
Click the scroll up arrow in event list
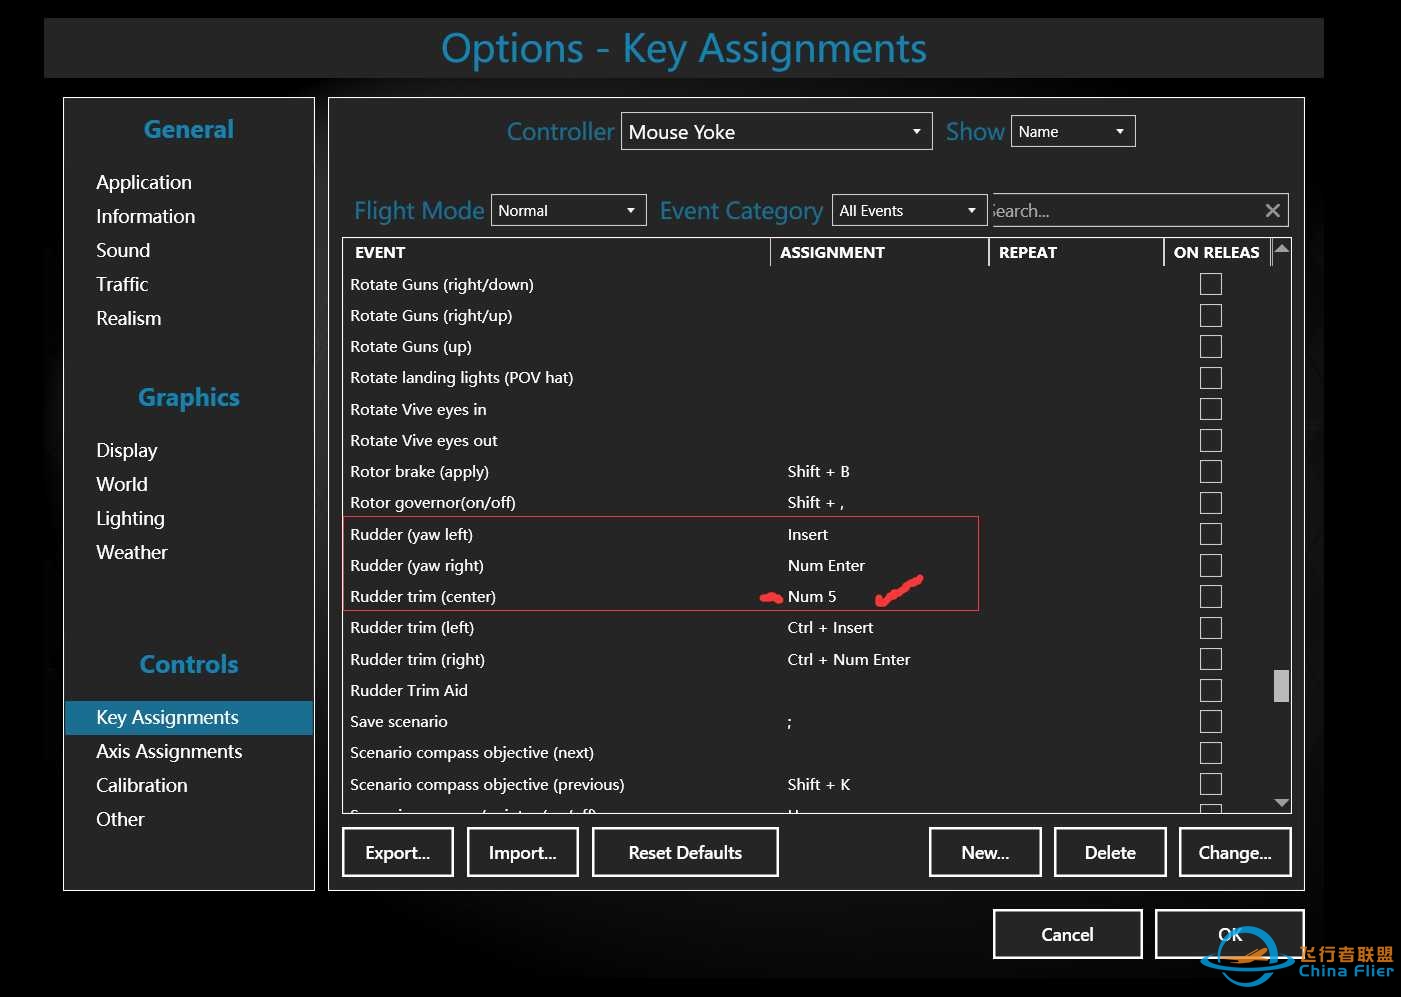[x=1281, y=249]
